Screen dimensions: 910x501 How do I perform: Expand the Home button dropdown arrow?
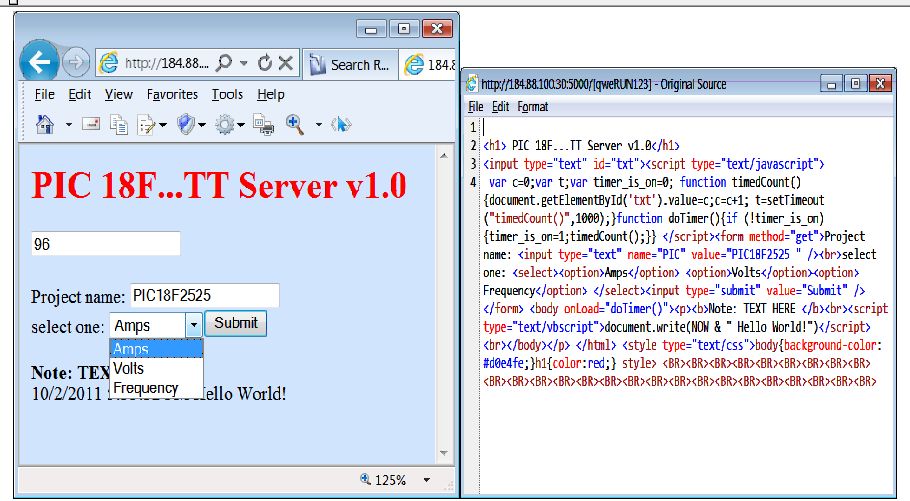68,125
